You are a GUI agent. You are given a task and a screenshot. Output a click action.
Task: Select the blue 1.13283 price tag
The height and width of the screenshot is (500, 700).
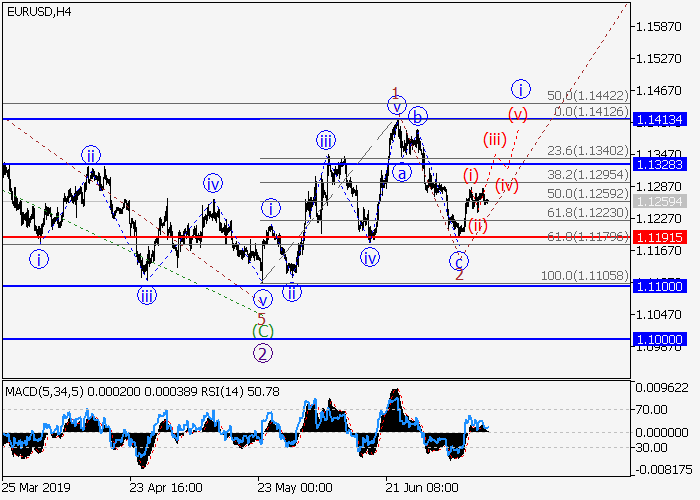coord(658,163)
